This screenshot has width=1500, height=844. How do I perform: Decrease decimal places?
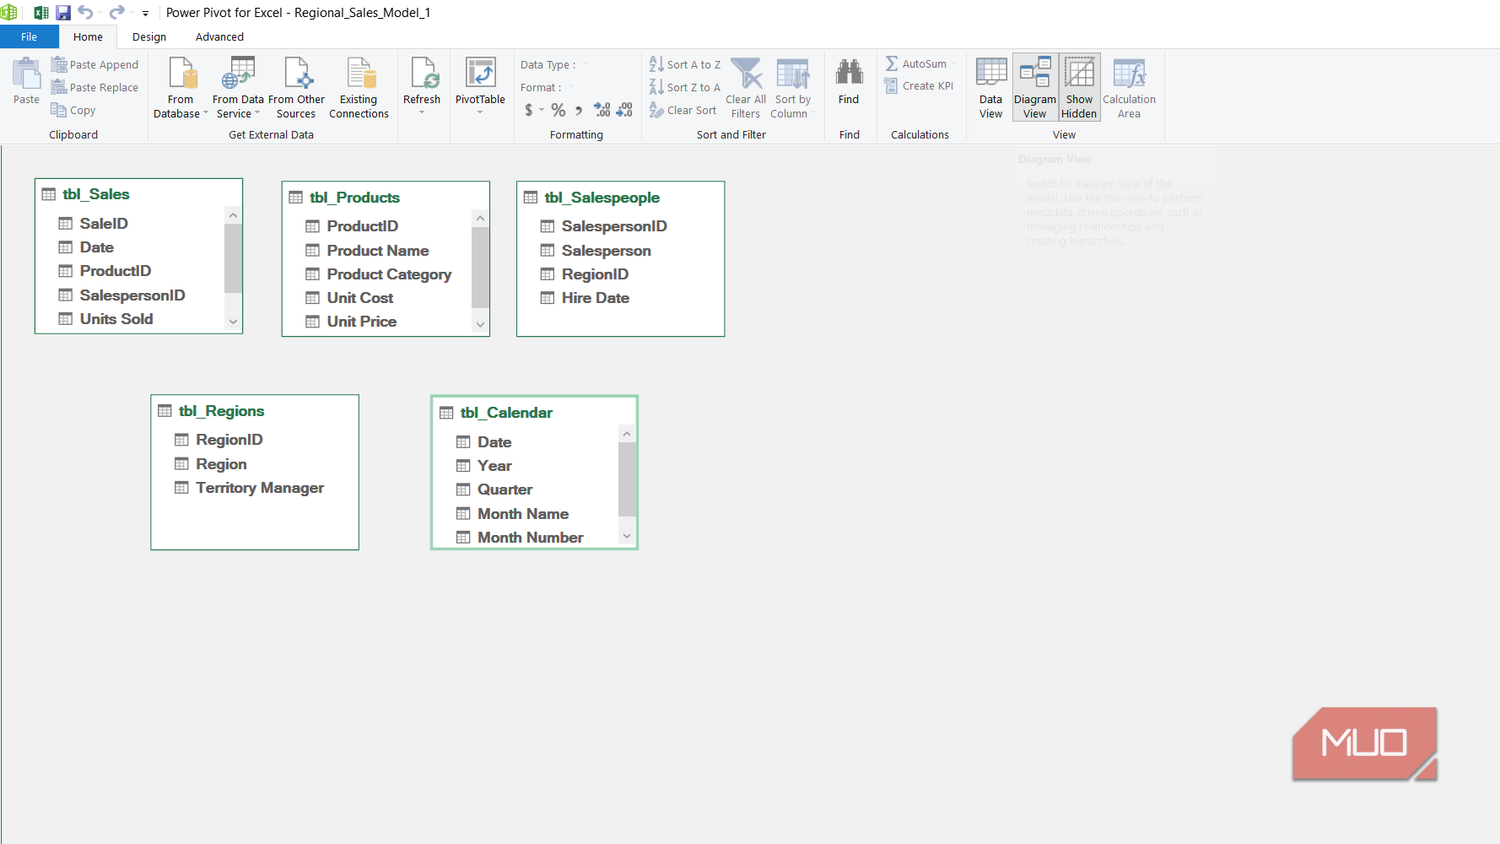tap(624, 111)
